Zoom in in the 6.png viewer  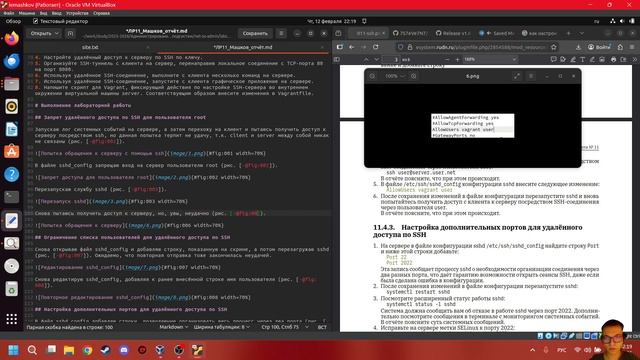(x=413, y=76)
